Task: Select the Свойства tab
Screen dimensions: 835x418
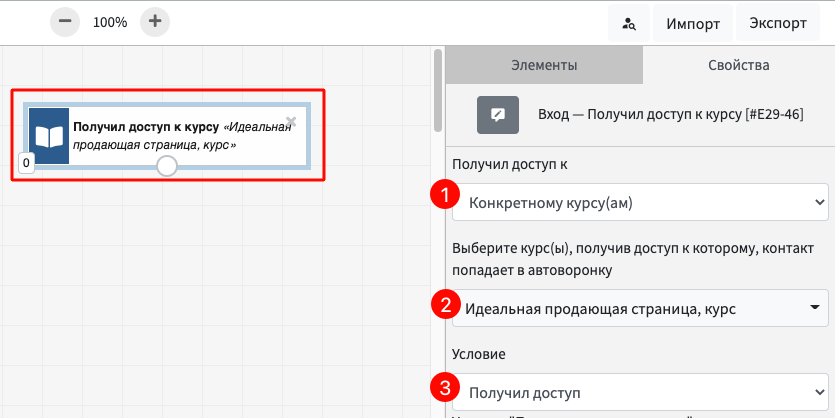Action: (738, 66)
